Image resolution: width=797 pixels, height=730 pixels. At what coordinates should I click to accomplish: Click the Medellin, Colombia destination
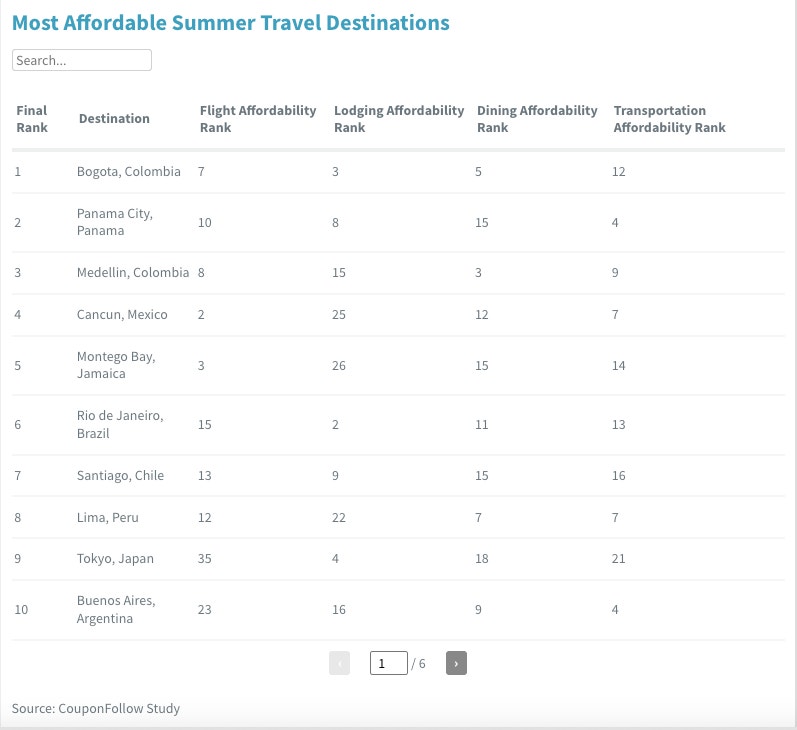coord(133,272)
